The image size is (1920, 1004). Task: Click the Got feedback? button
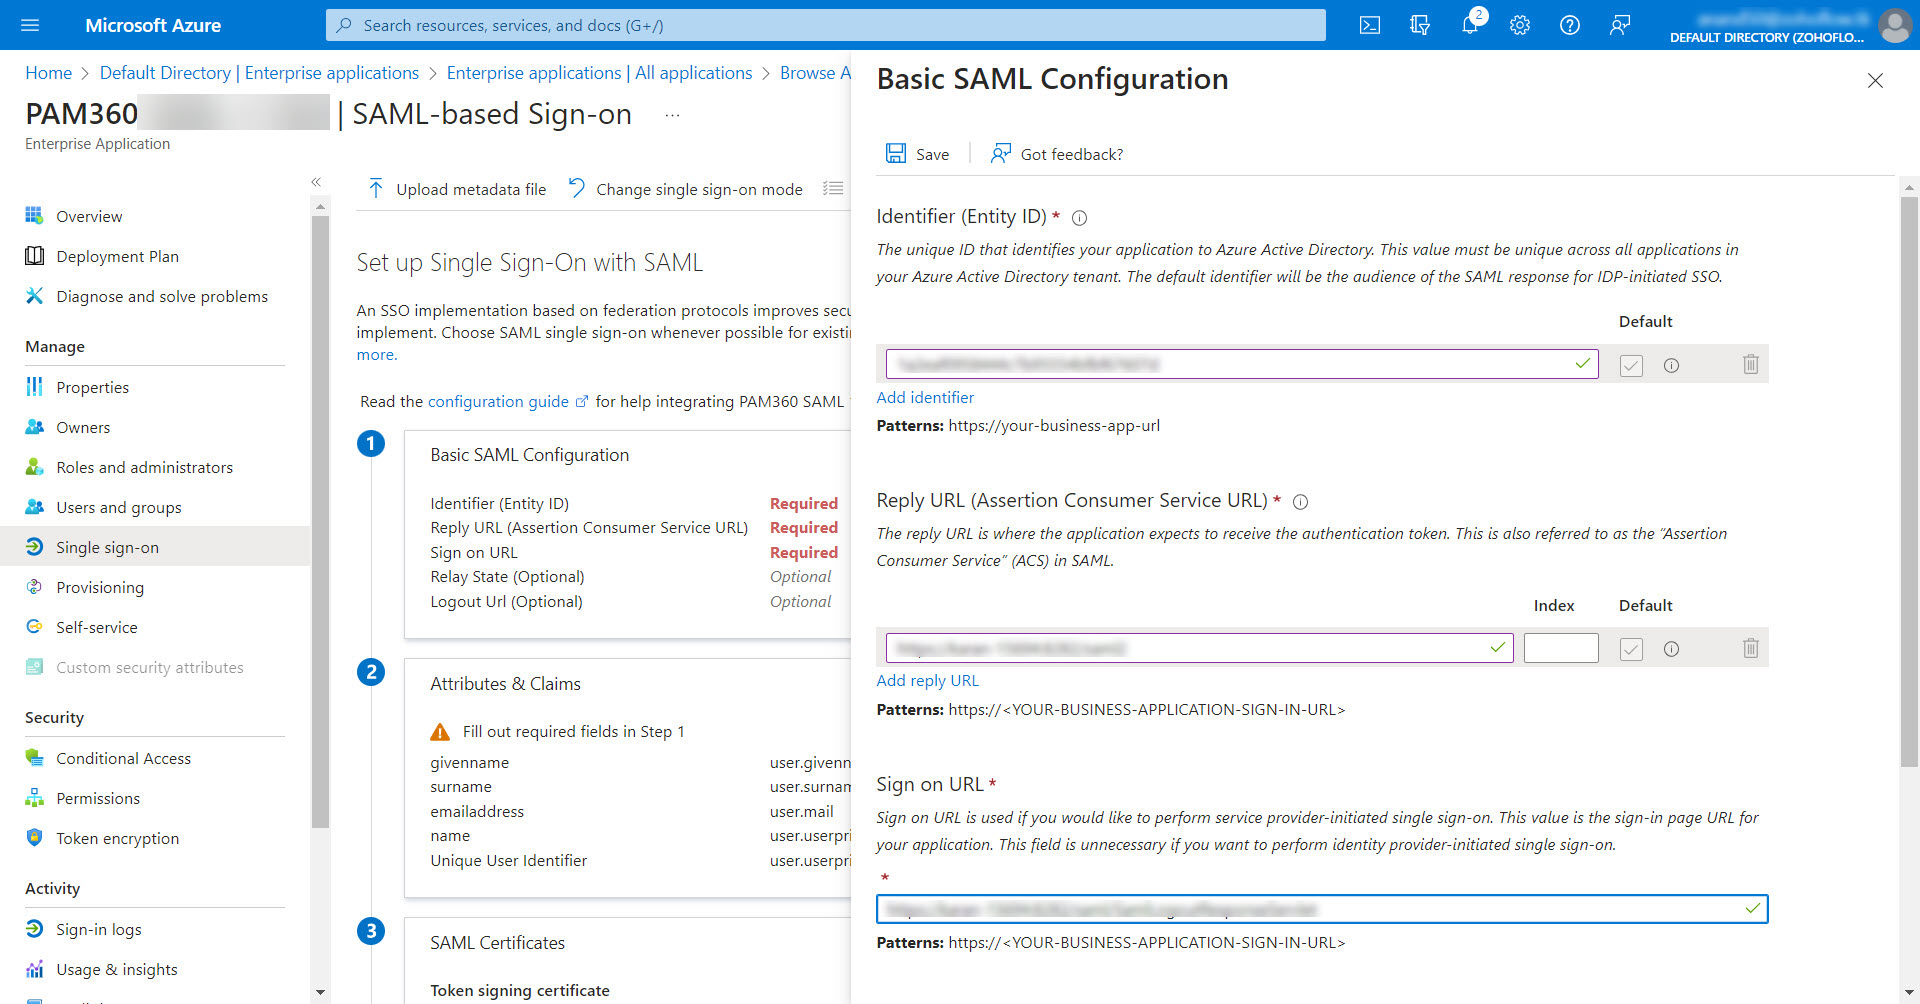point(1055,153)
